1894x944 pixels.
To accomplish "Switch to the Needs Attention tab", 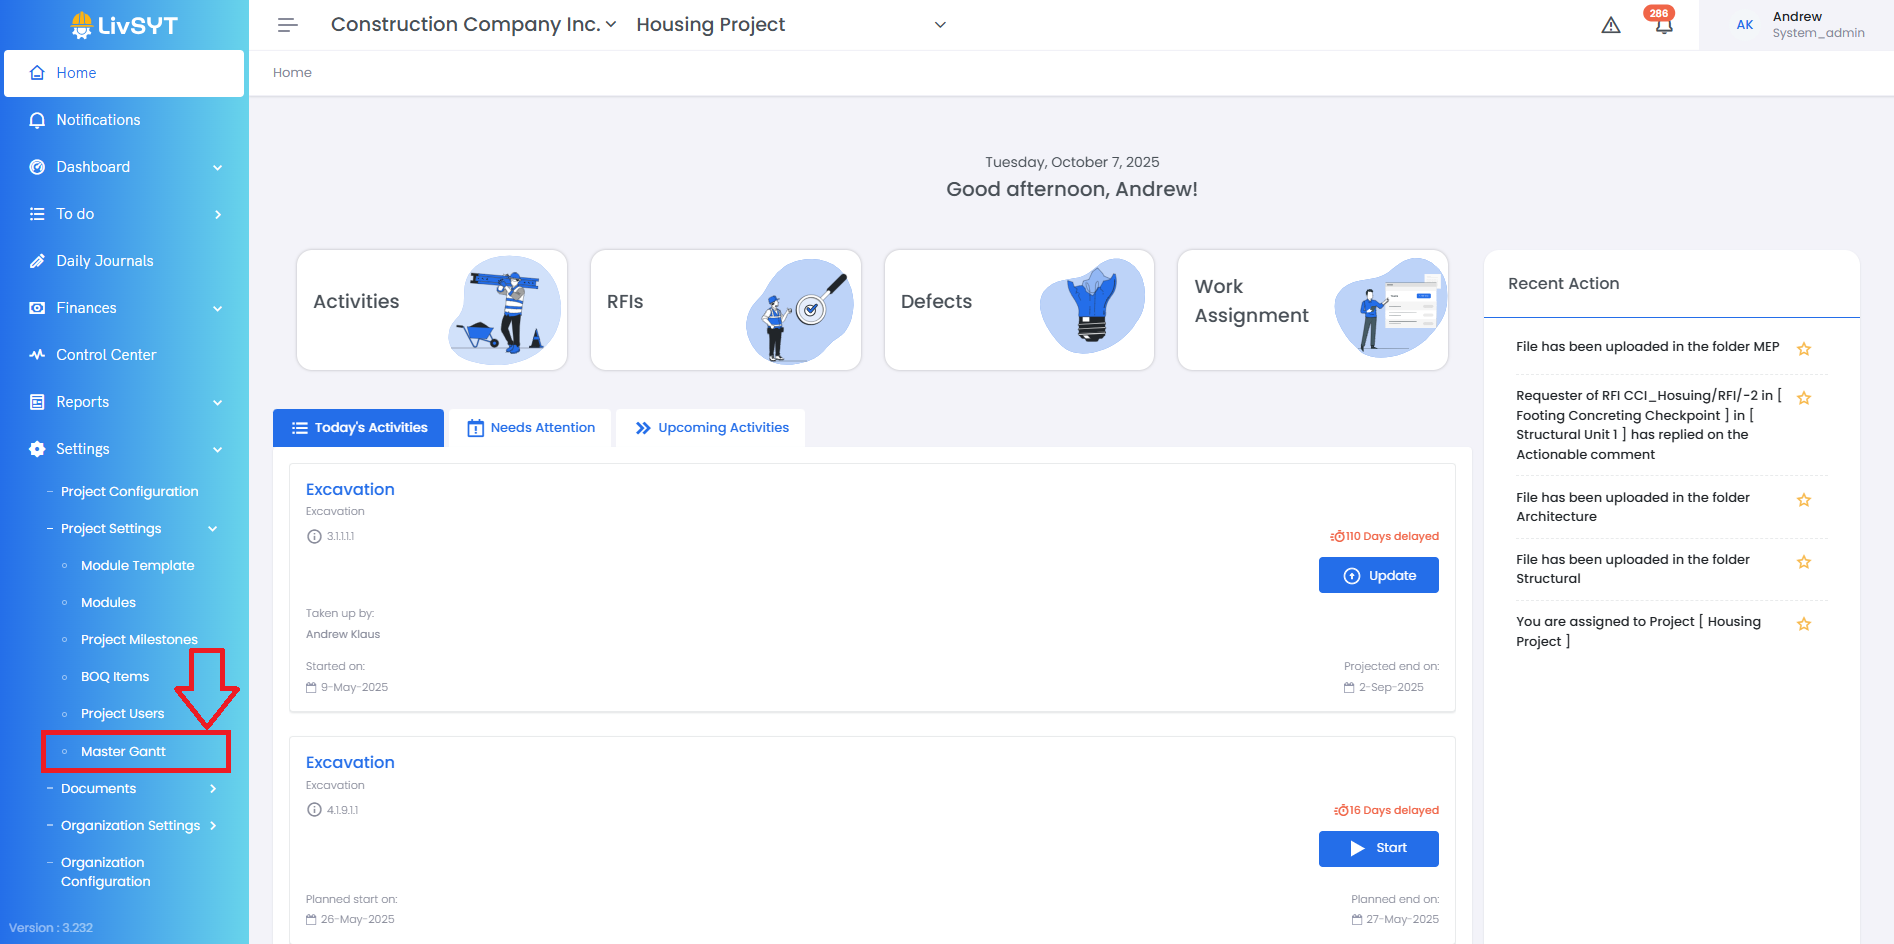I will point(531,428).
